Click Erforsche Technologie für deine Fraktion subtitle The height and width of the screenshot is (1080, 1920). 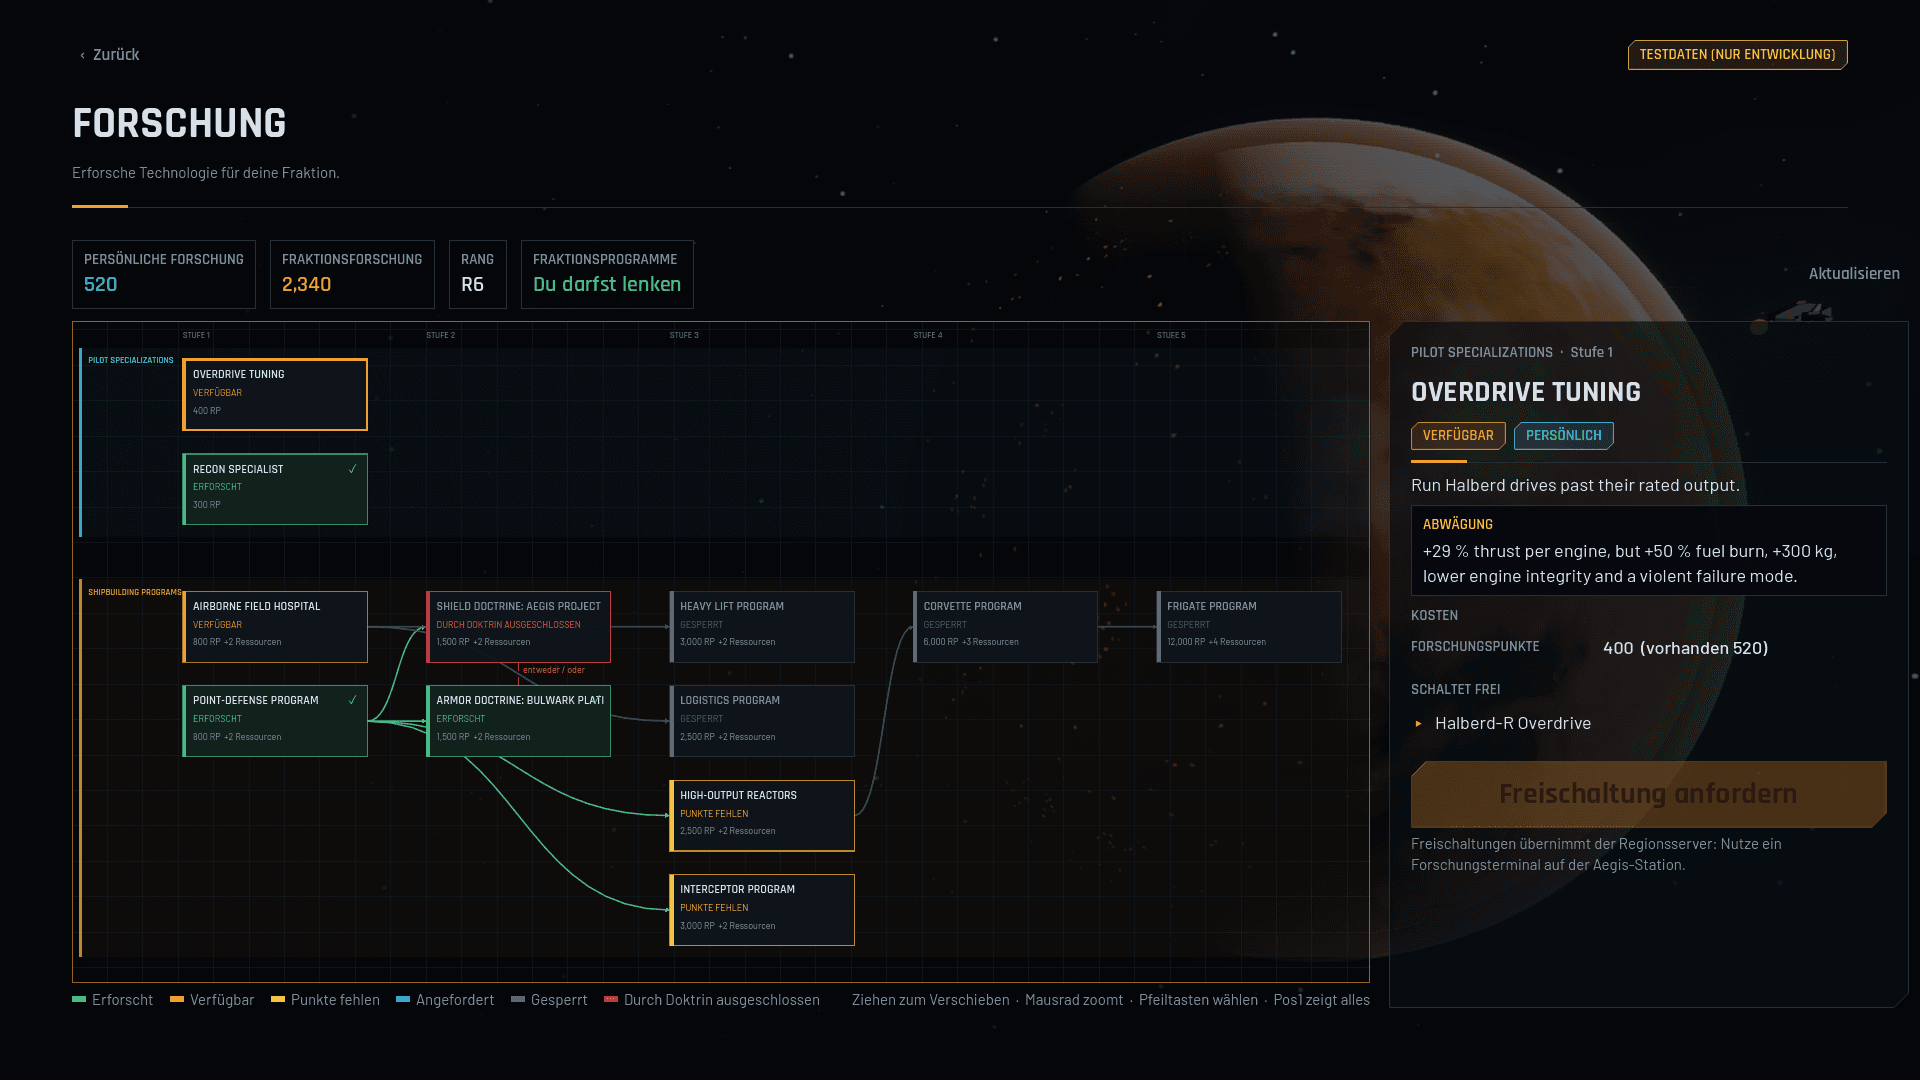[x=205, y=173]
